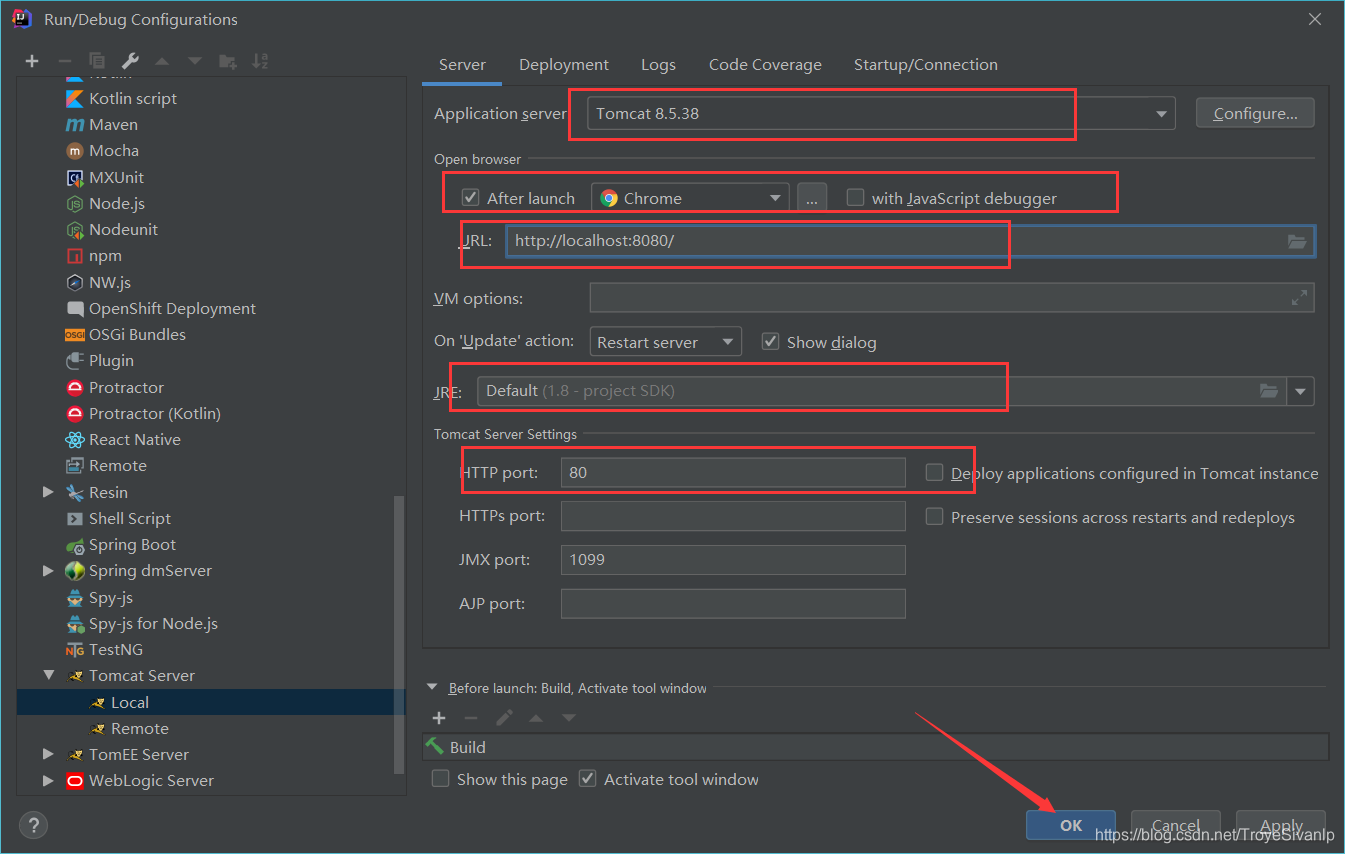Click the copy configuration icon
The image size is (1345, 854).
coord(97,61)
